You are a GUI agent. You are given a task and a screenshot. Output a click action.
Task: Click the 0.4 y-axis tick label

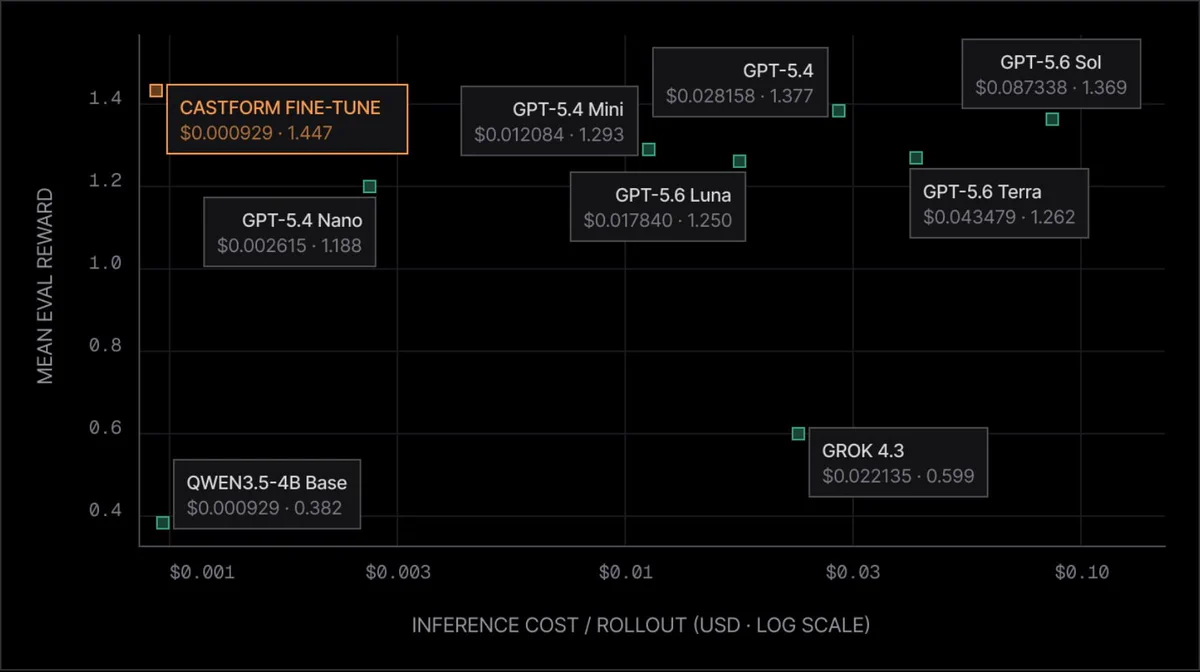pos(105,511)
